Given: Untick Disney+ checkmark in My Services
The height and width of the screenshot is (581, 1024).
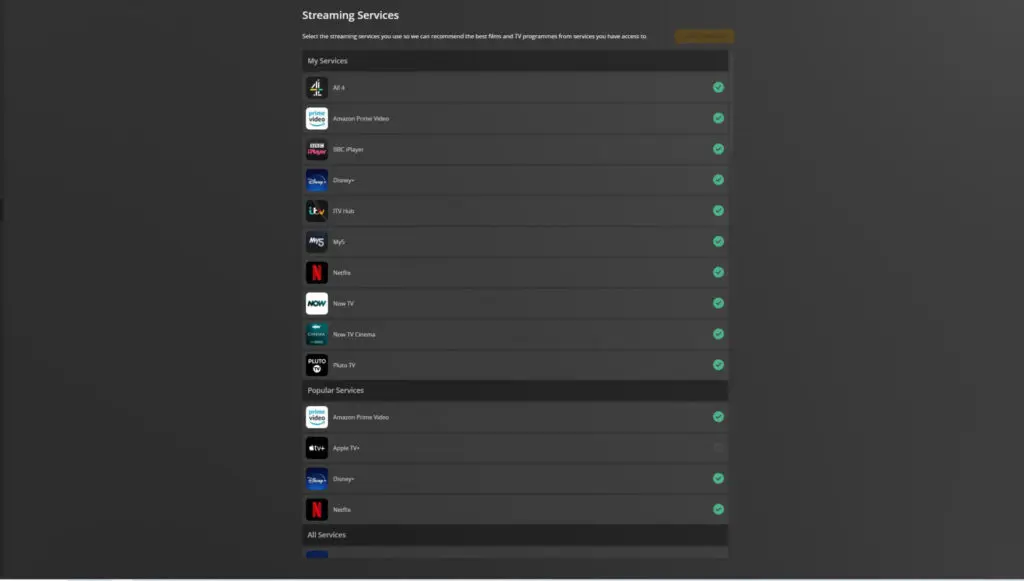Looking at the screenshot, I should point(718,180).
